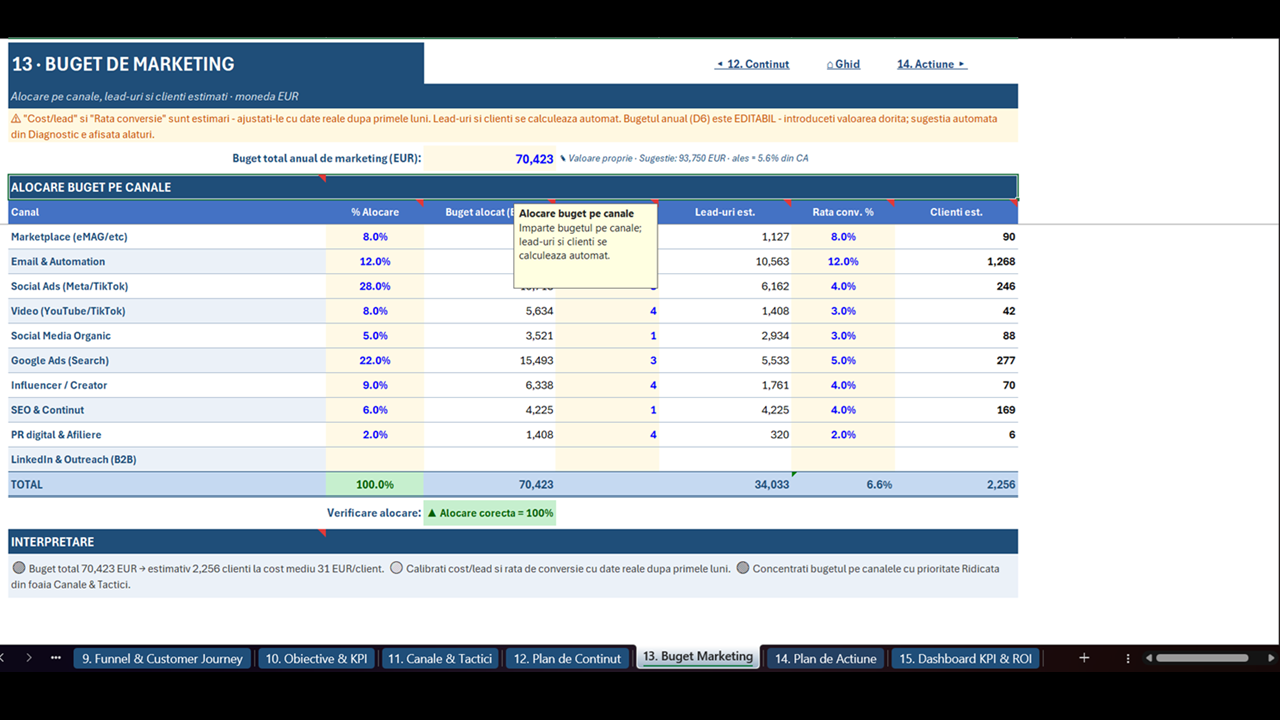Screen dimensions: 1280x720
Task: Open the Ghid home link
Action: [x=843, y=64]
